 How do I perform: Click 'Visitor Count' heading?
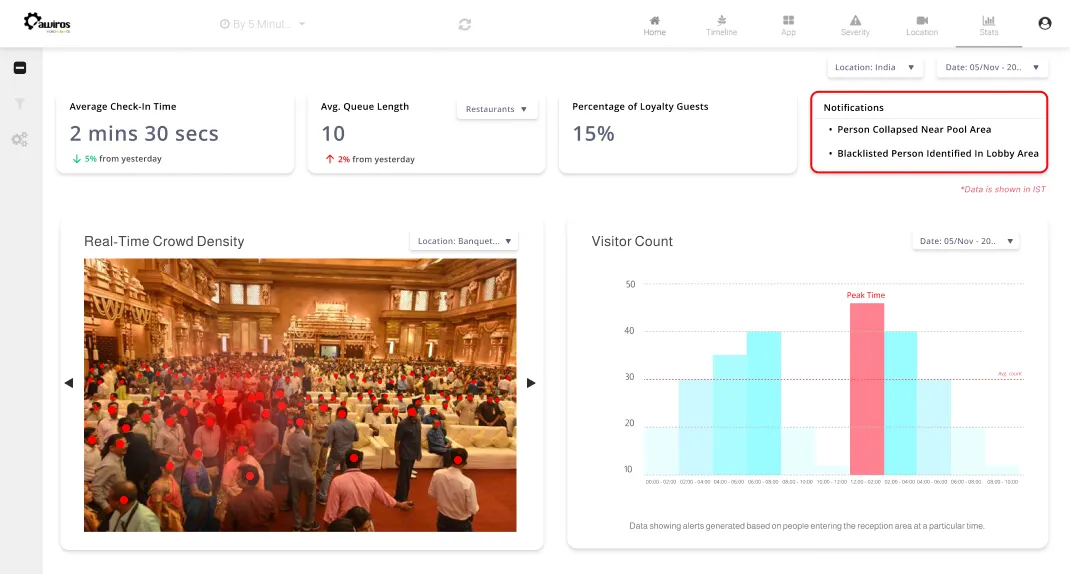[632, 241]
